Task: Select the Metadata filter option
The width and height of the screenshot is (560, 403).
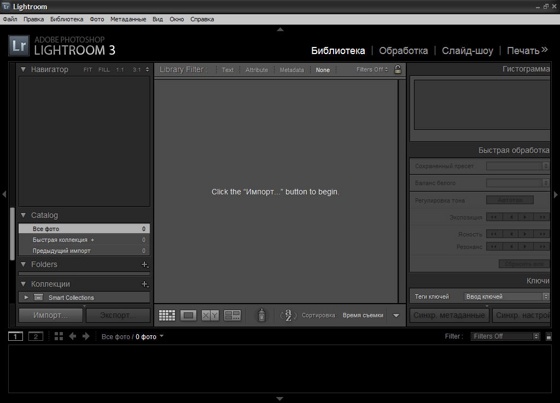Action: coord(292,70)
